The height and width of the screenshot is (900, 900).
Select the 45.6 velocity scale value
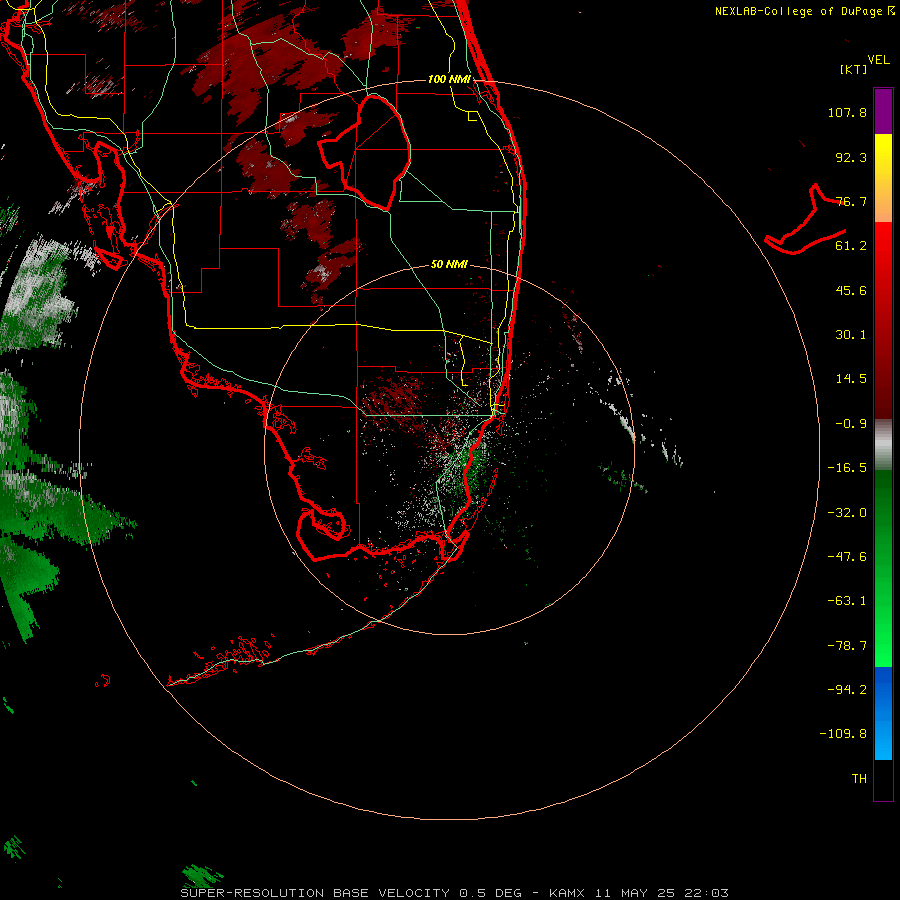(x=851, y=290)
